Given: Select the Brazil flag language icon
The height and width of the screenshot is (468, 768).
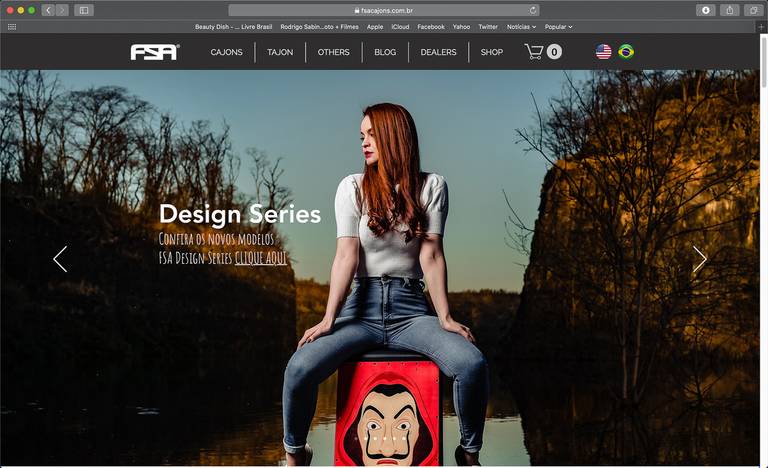Looking at the screenshot, I should point(626,52).
